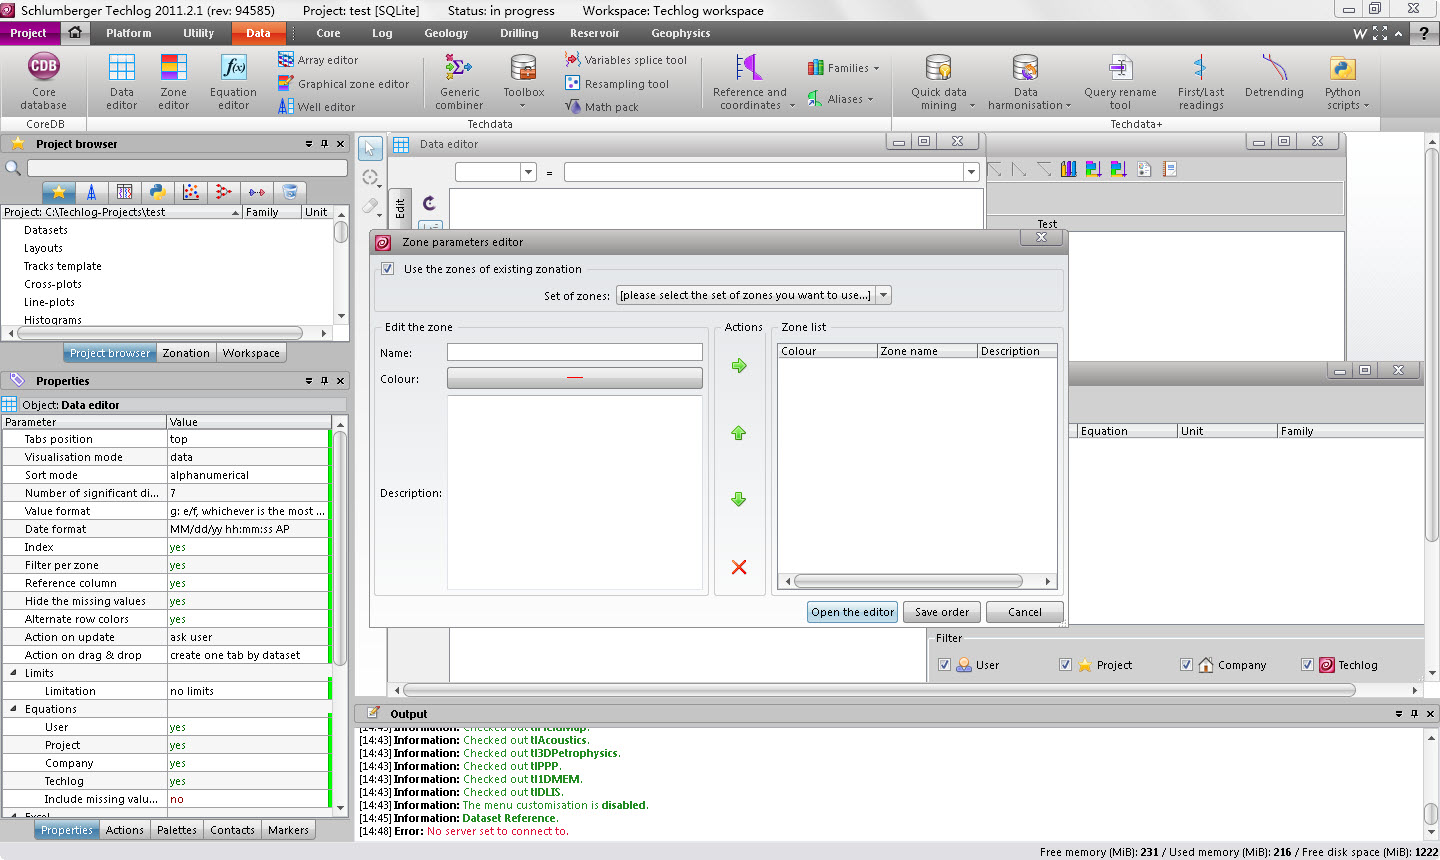Launch the Variables splice tool

[x=626, y=60]
